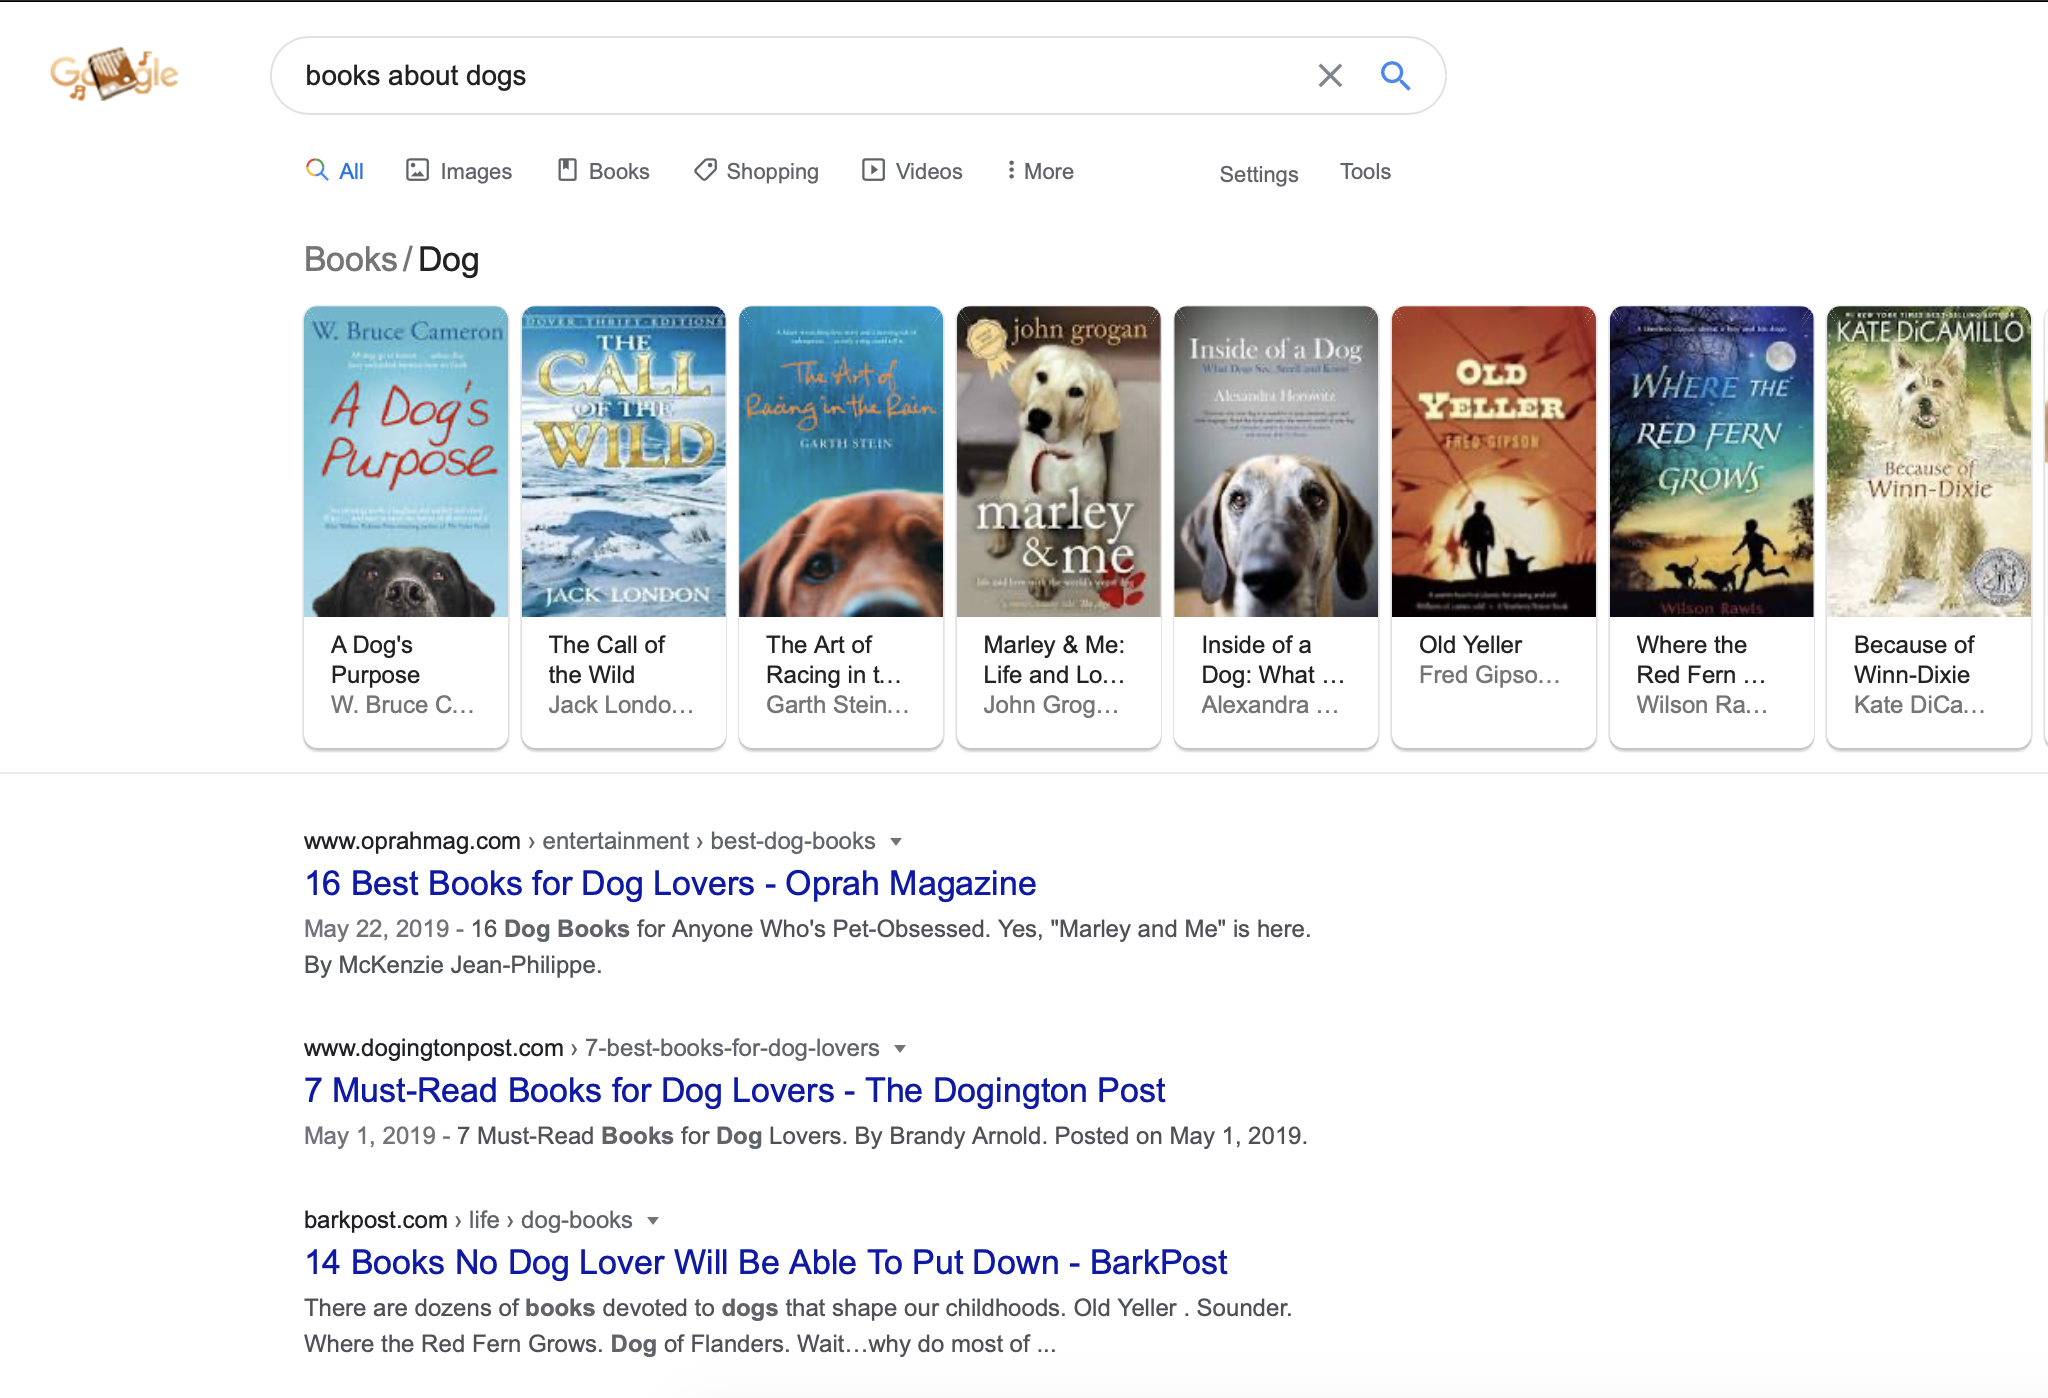Select the All results tab label
Viewport: 2048px width, 1398px height.
click(351, 171)
